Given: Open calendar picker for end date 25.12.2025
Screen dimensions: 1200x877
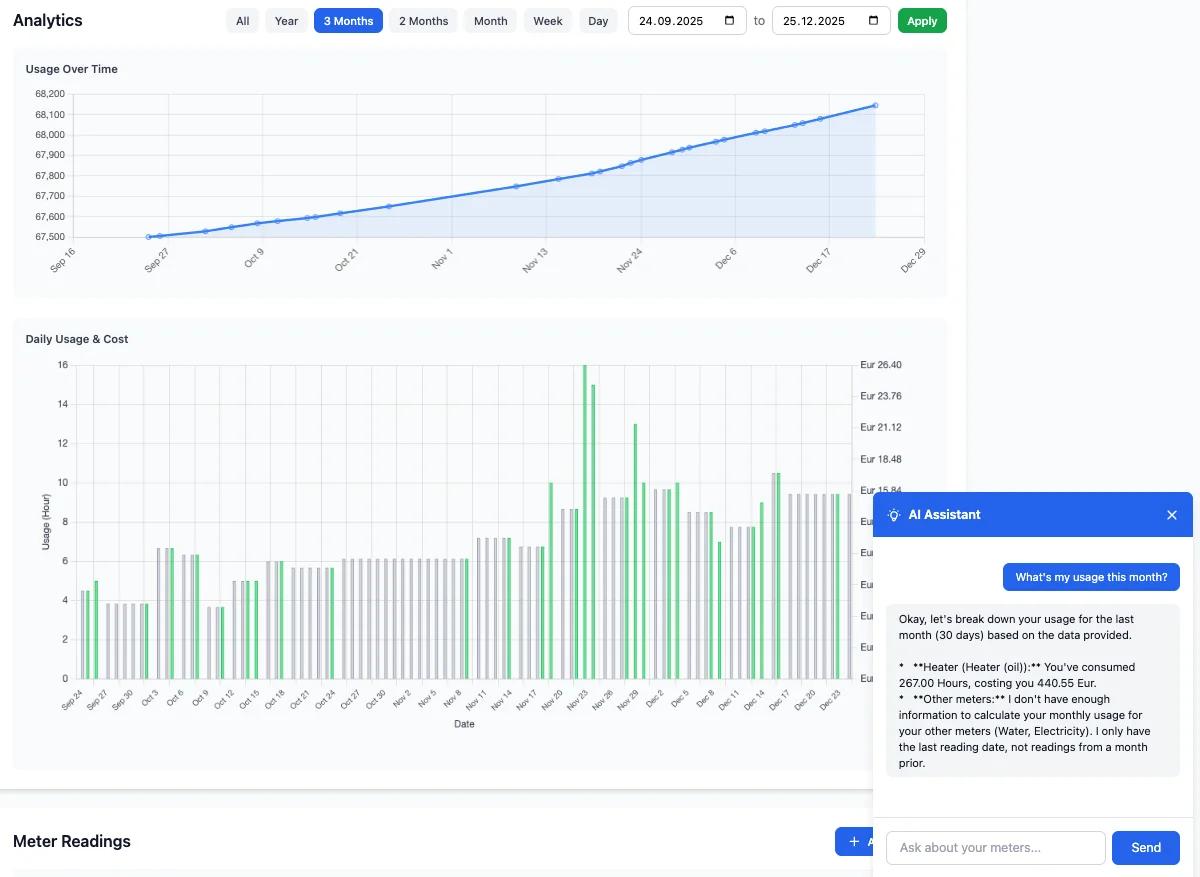Looking at the screenshot, I should (x=873, y=21).
